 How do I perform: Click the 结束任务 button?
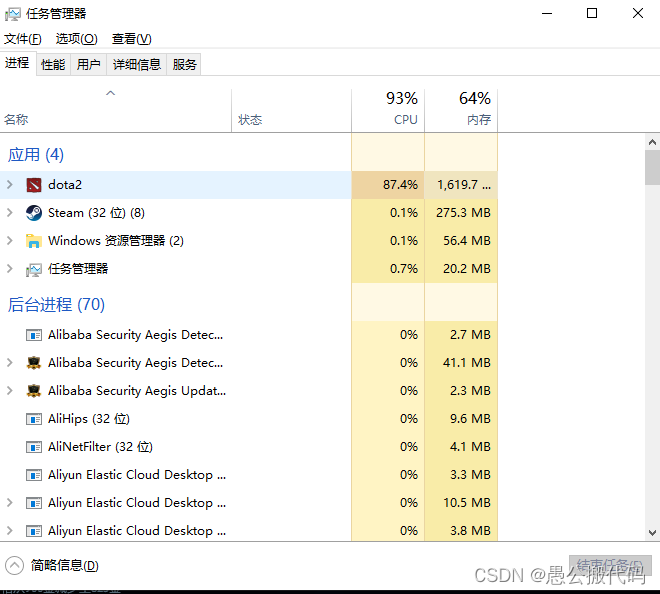point(610,565)
